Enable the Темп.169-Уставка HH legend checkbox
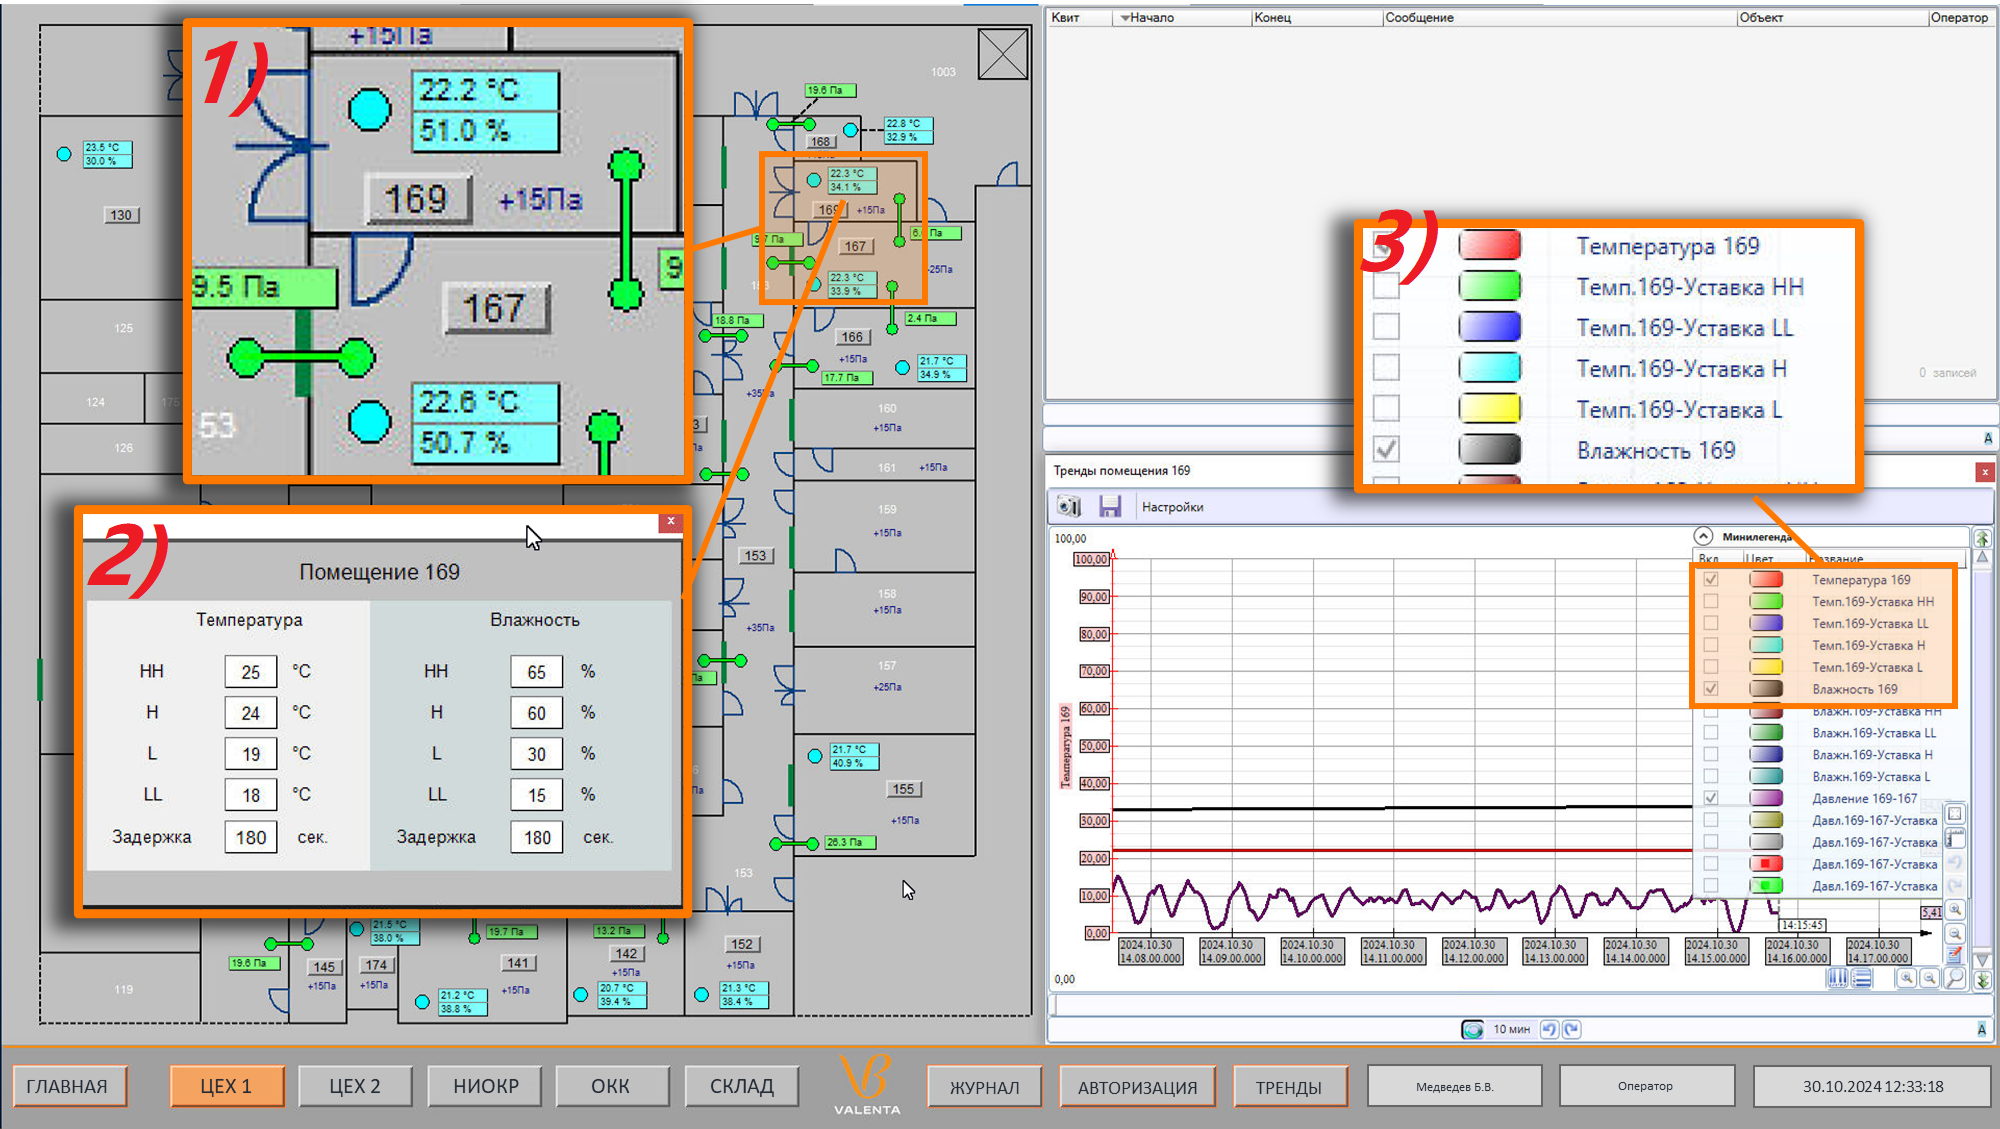The height and width of the screenshot is (1129, 2000). point(1711,602)
